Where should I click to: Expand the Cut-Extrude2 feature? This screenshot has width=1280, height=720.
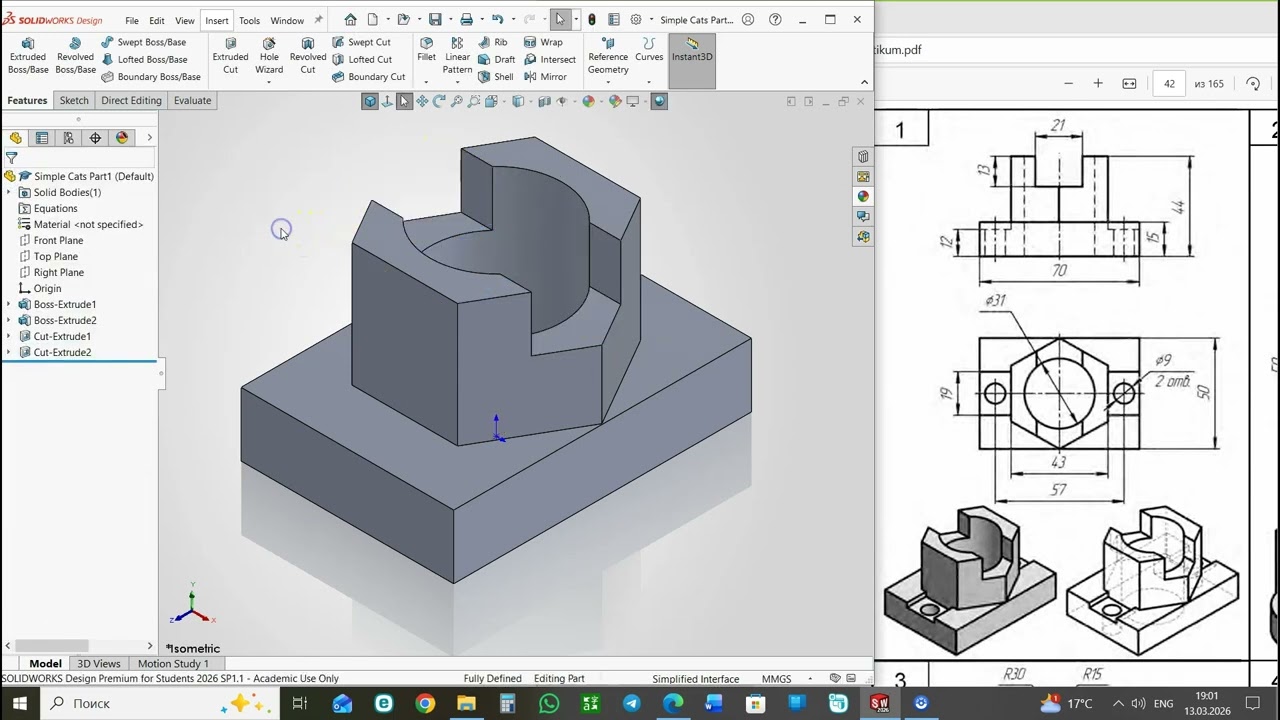coord(9,352)
